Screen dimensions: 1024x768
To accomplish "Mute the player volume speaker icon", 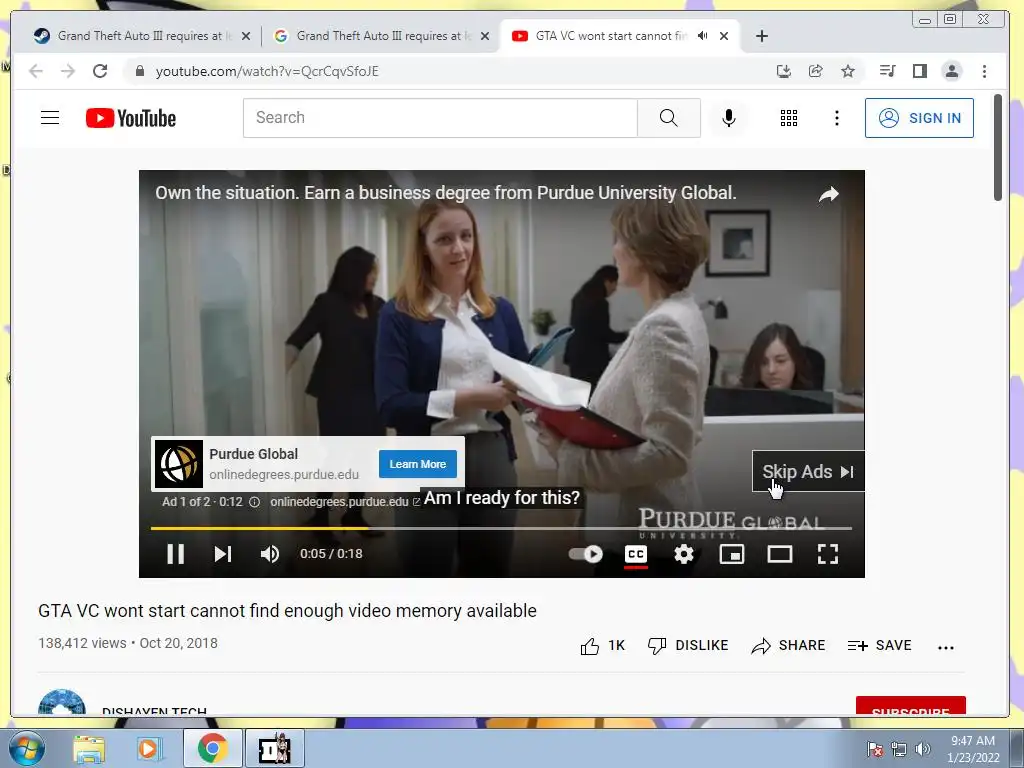I will tap(270, 554).
